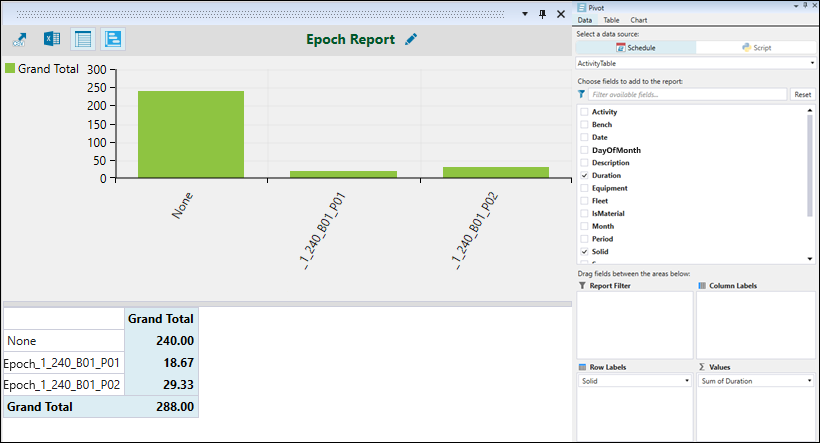Open the ActivityTable data source dropdown
Screen dimensions: 820x443
coord(696,63)
